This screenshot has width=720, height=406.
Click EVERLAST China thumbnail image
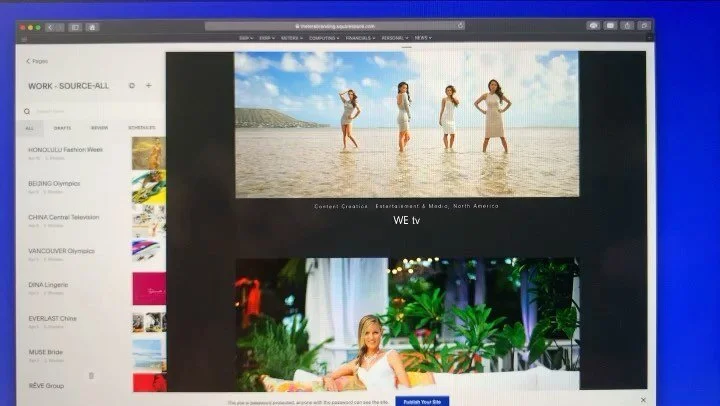149,322
